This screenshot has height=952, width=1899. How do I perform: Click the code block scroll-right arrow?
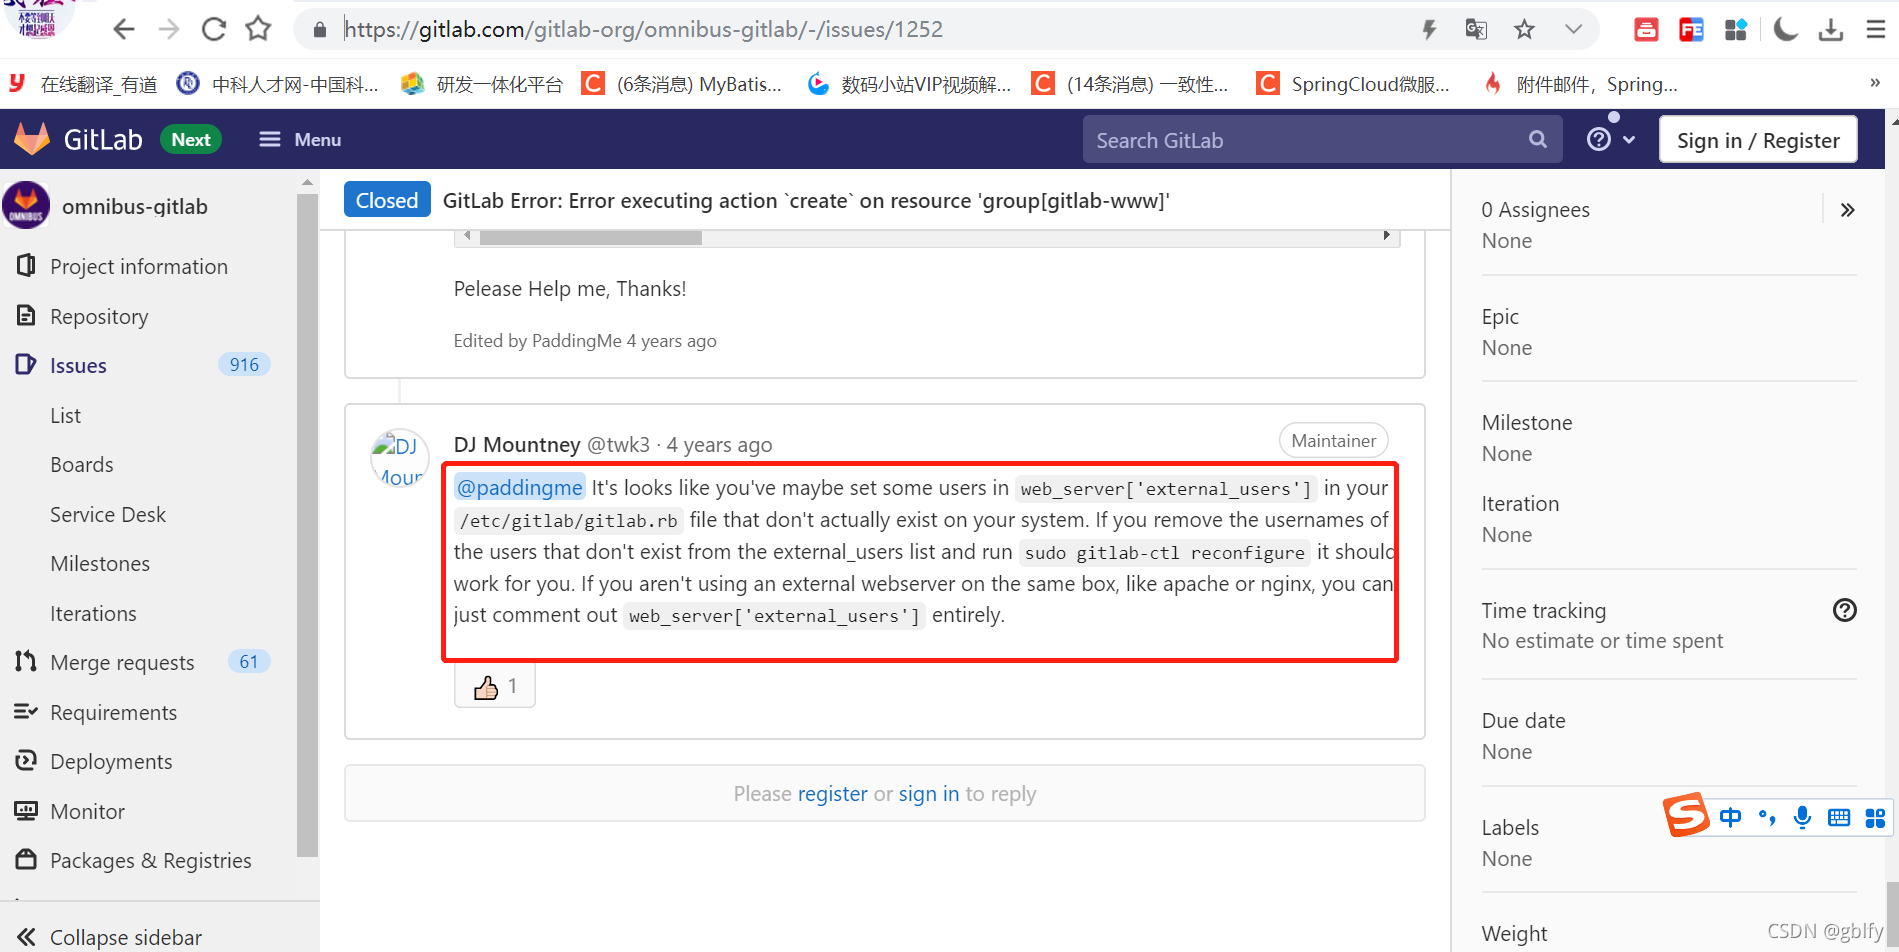(x=1386, y=236)
